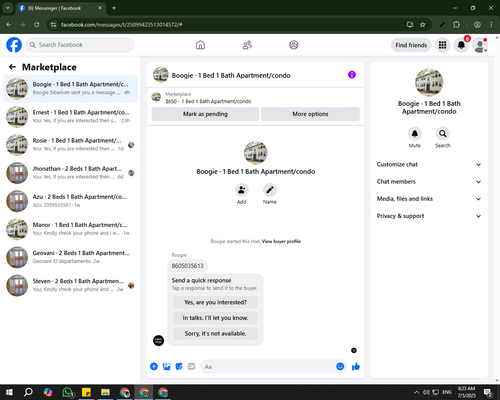
Task: Expand Media, files and links section
Action: click(x=429, y=199)
